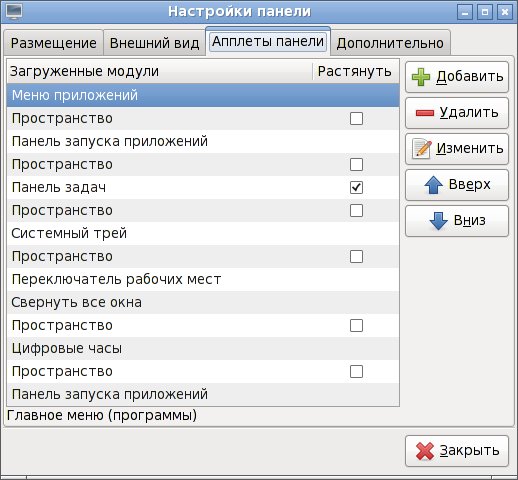Maximize the Настройки панели window
The height and width of the screenshot is (480, 518).
click(x=485, y=12)
